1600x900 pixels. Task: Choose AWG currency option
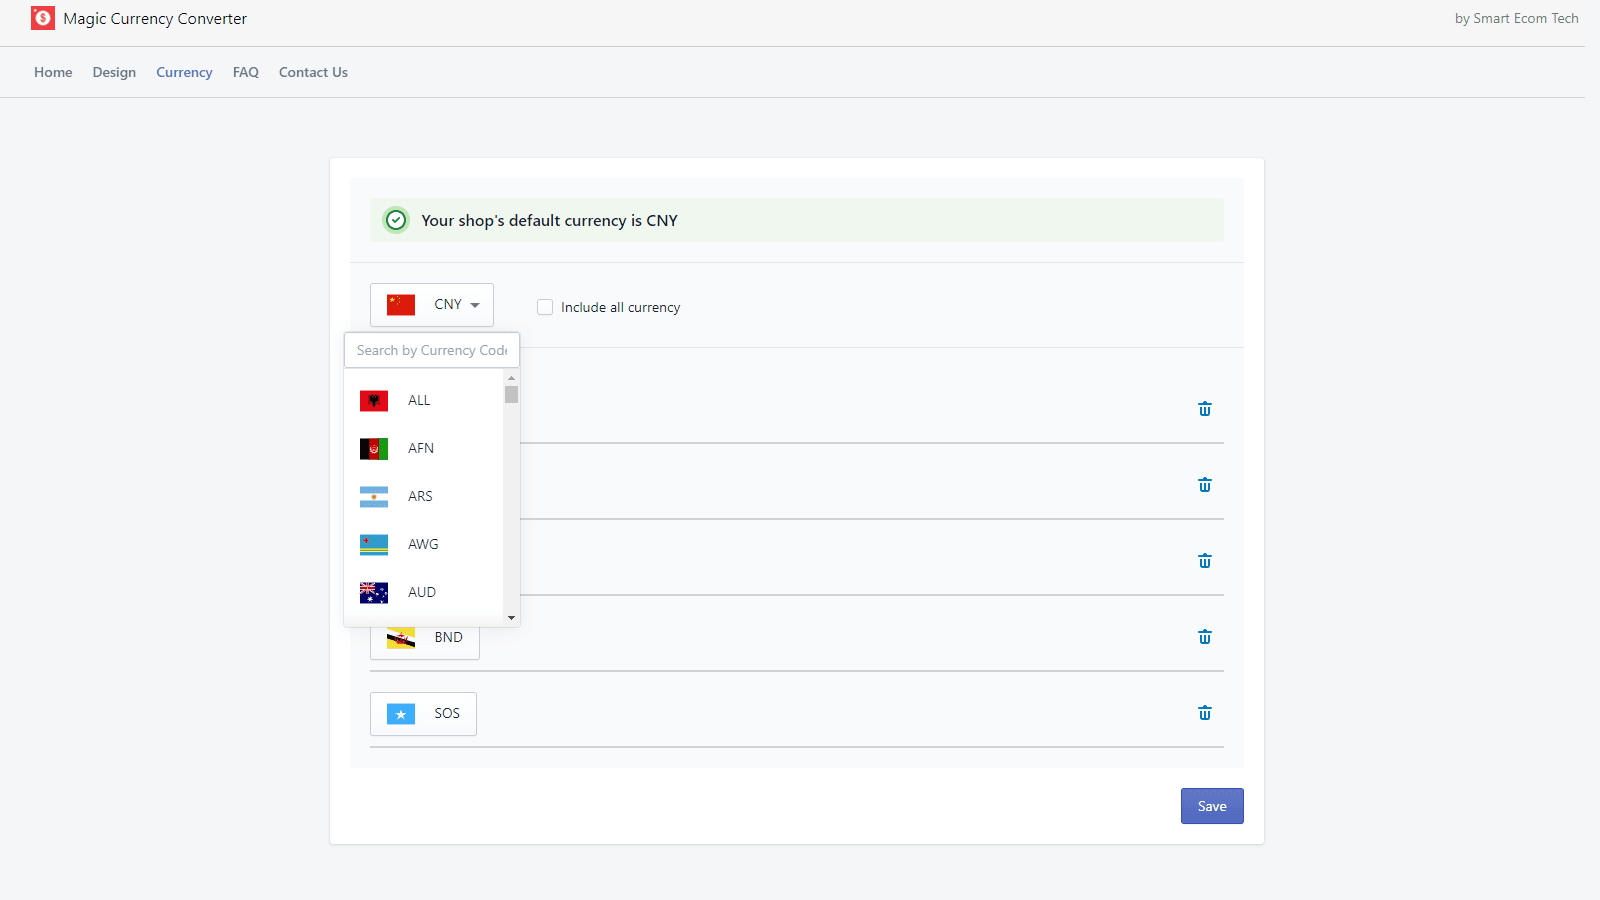[422, 545]
